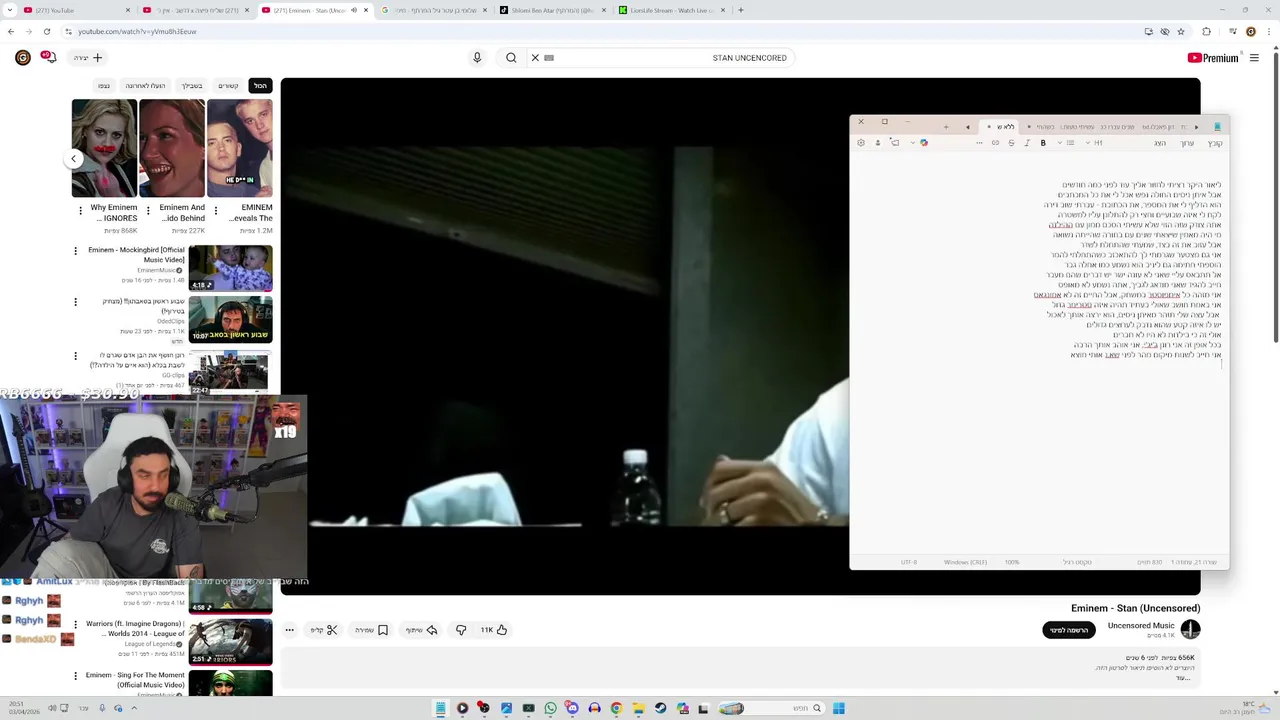1280x720 pixels.
Task: Open Steam from the taskbar
Action: coord(660,708)
